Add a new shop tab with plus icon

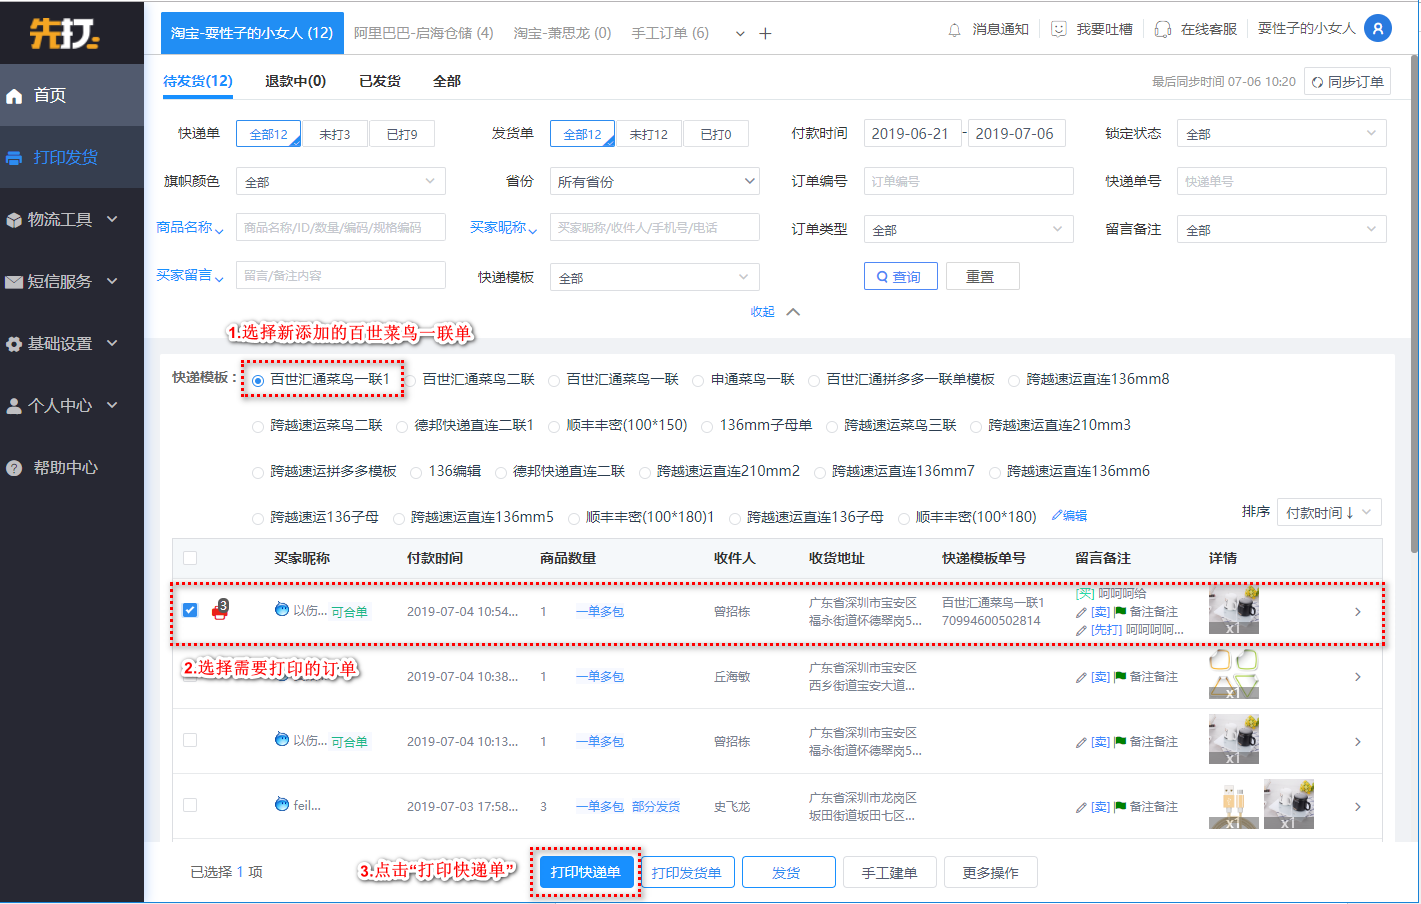(x=765, y=33)
